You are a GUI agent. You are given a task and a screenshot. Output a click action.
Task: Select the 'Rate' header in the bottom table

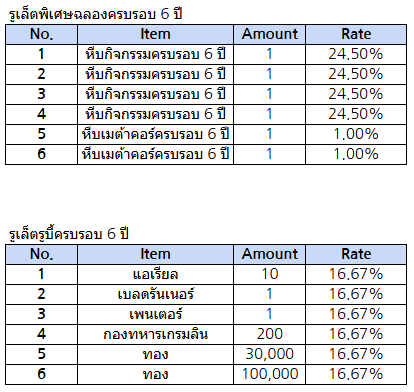[x=356, y=254]
